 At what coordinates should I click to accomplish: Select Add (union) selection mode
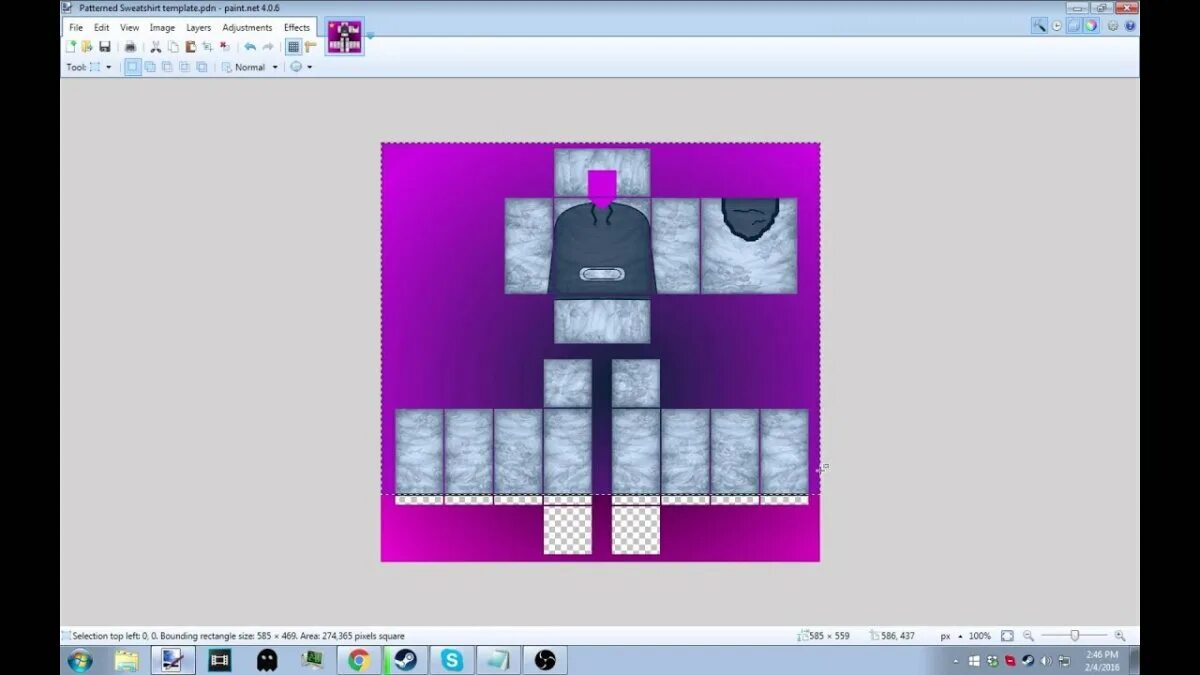(x=150, y=67)
